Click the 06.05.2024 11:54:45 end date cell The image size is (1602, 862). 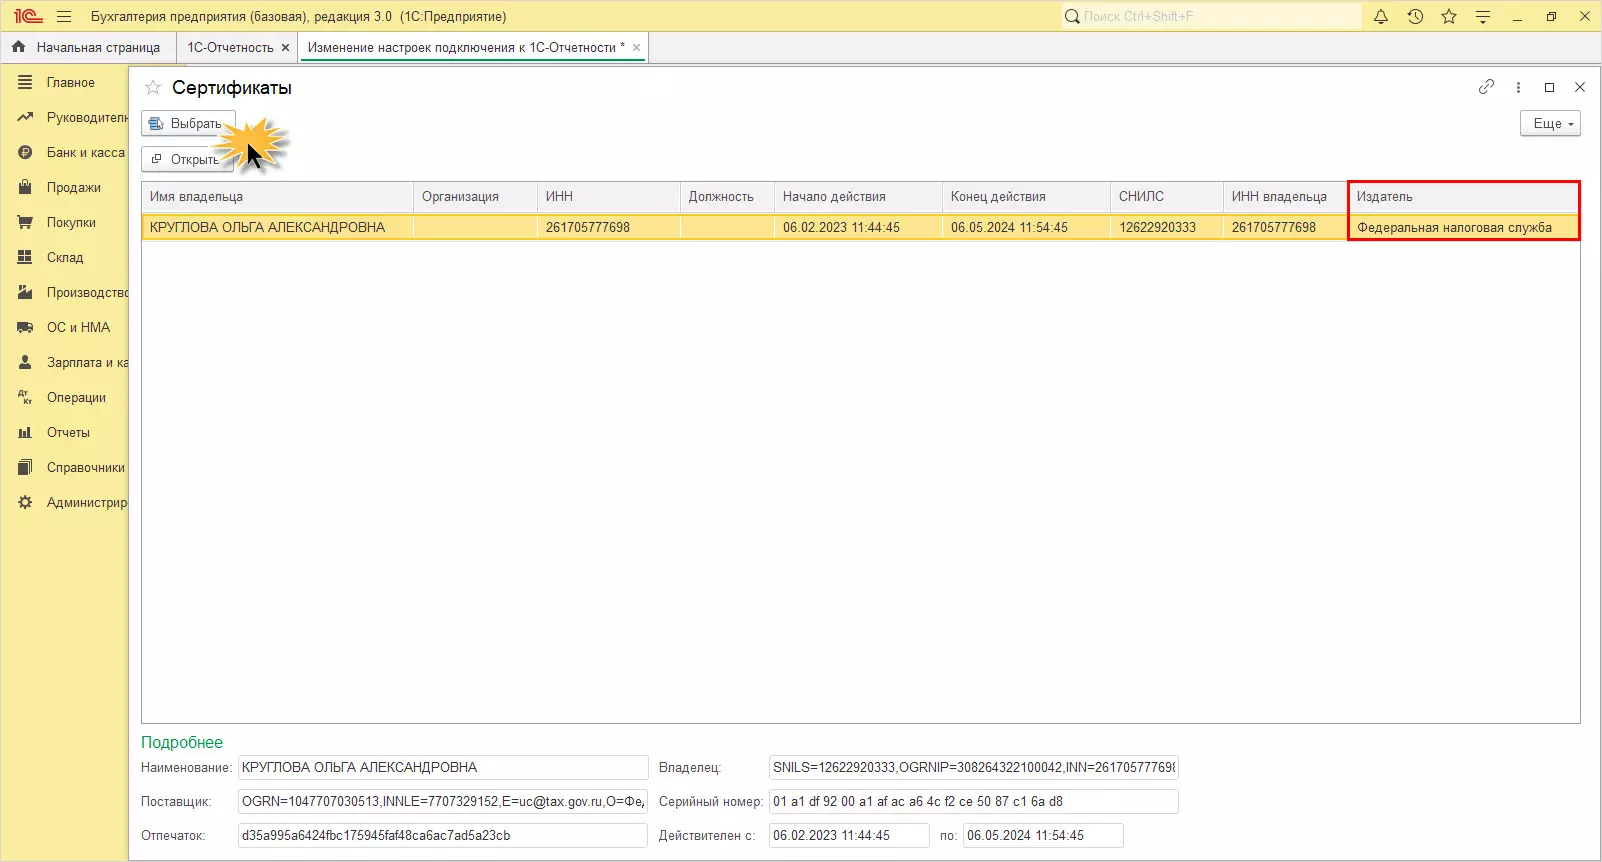pyautogui.click(x=1026, y=227)
